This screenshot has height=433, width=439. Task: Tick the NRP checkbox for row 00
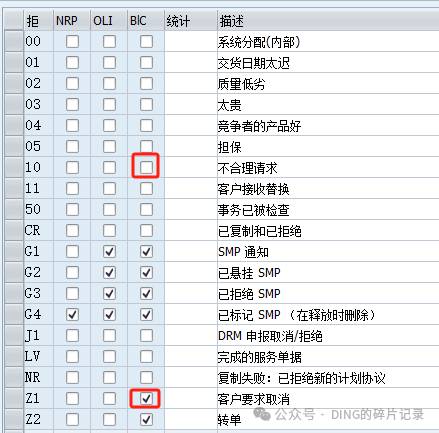coord(72,42)
